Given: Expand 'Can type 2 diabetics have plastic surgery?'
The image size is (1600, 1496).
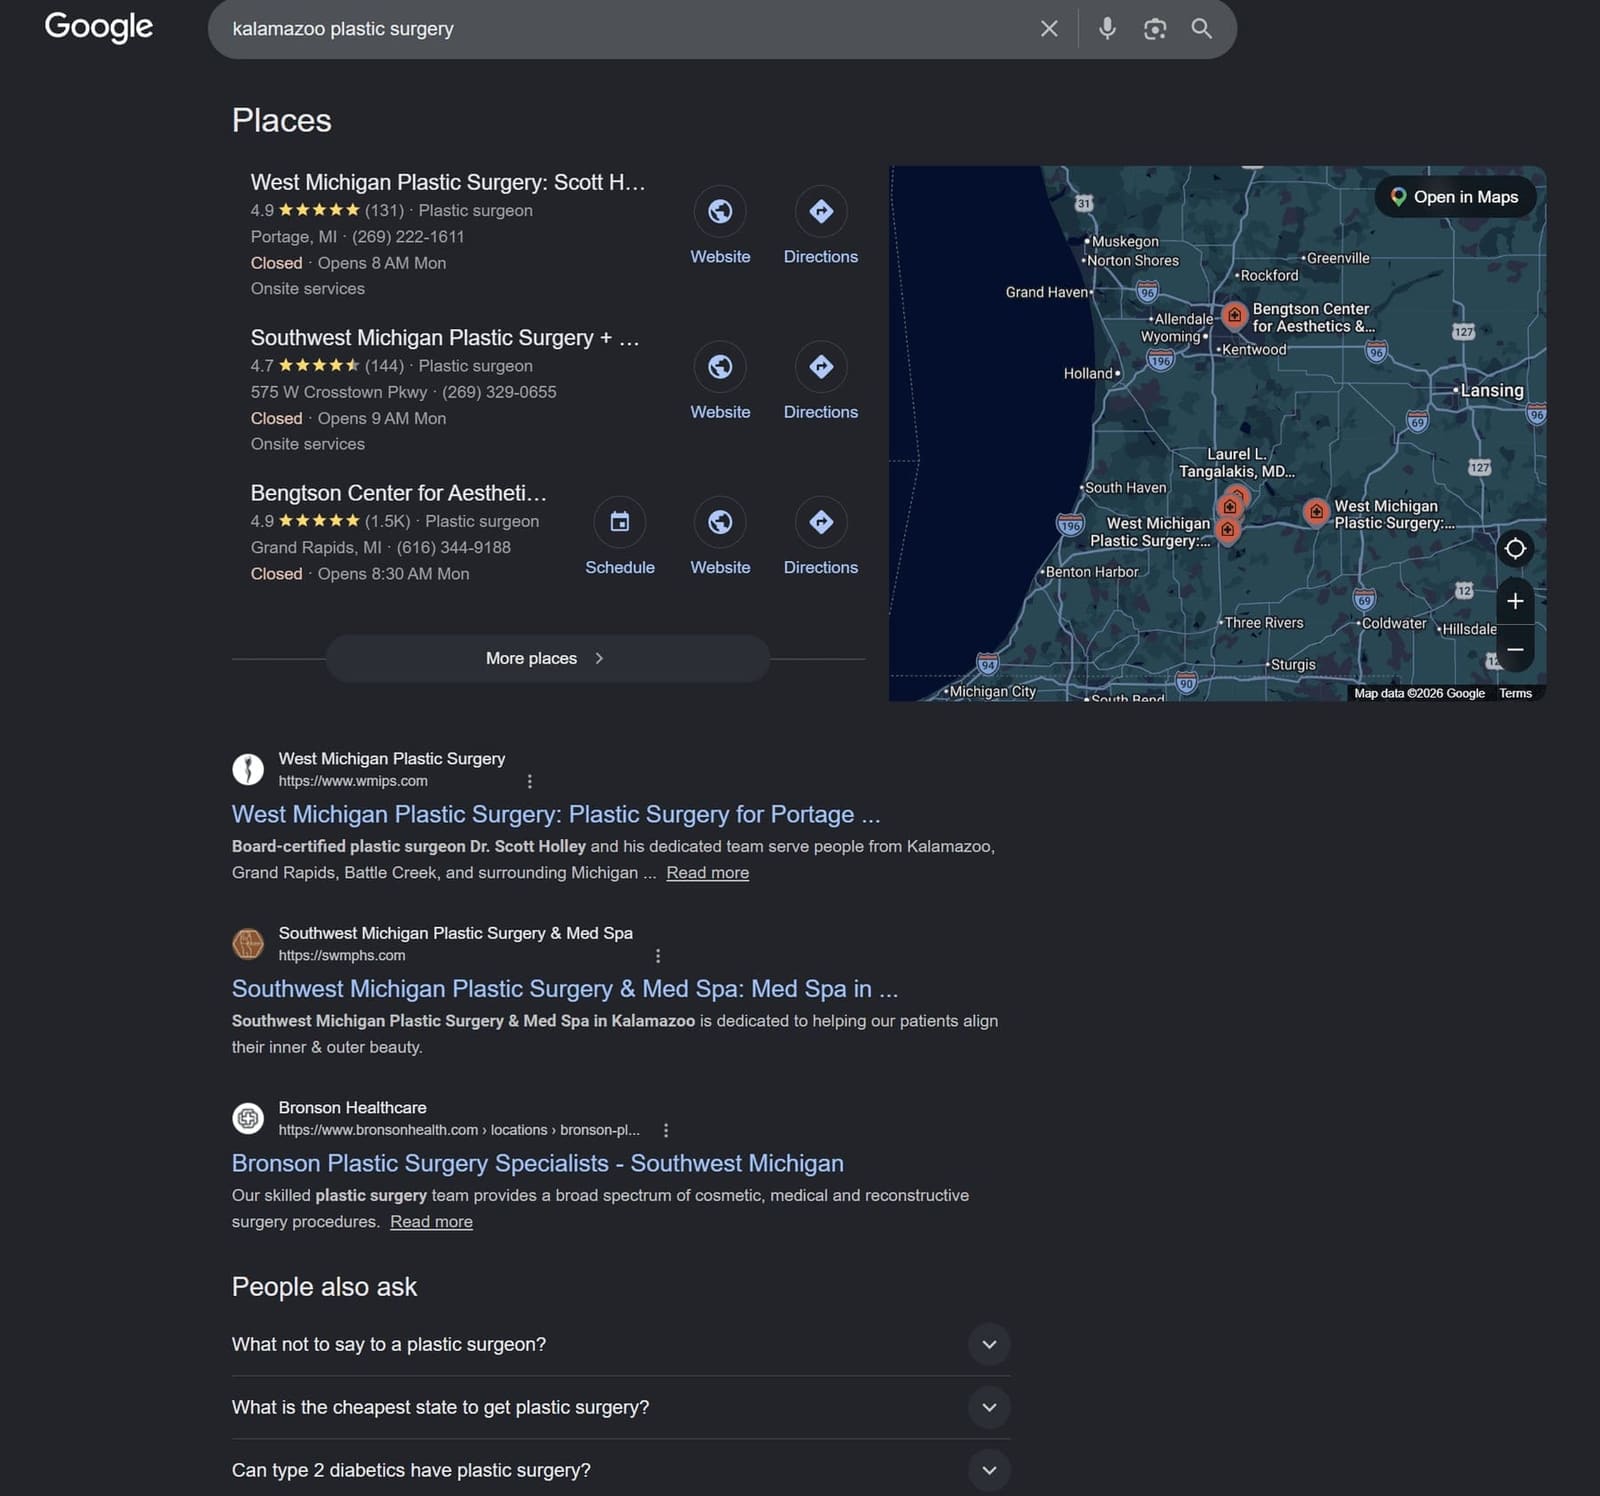Looking at the screenshot, I should [x=621, y=1470].
